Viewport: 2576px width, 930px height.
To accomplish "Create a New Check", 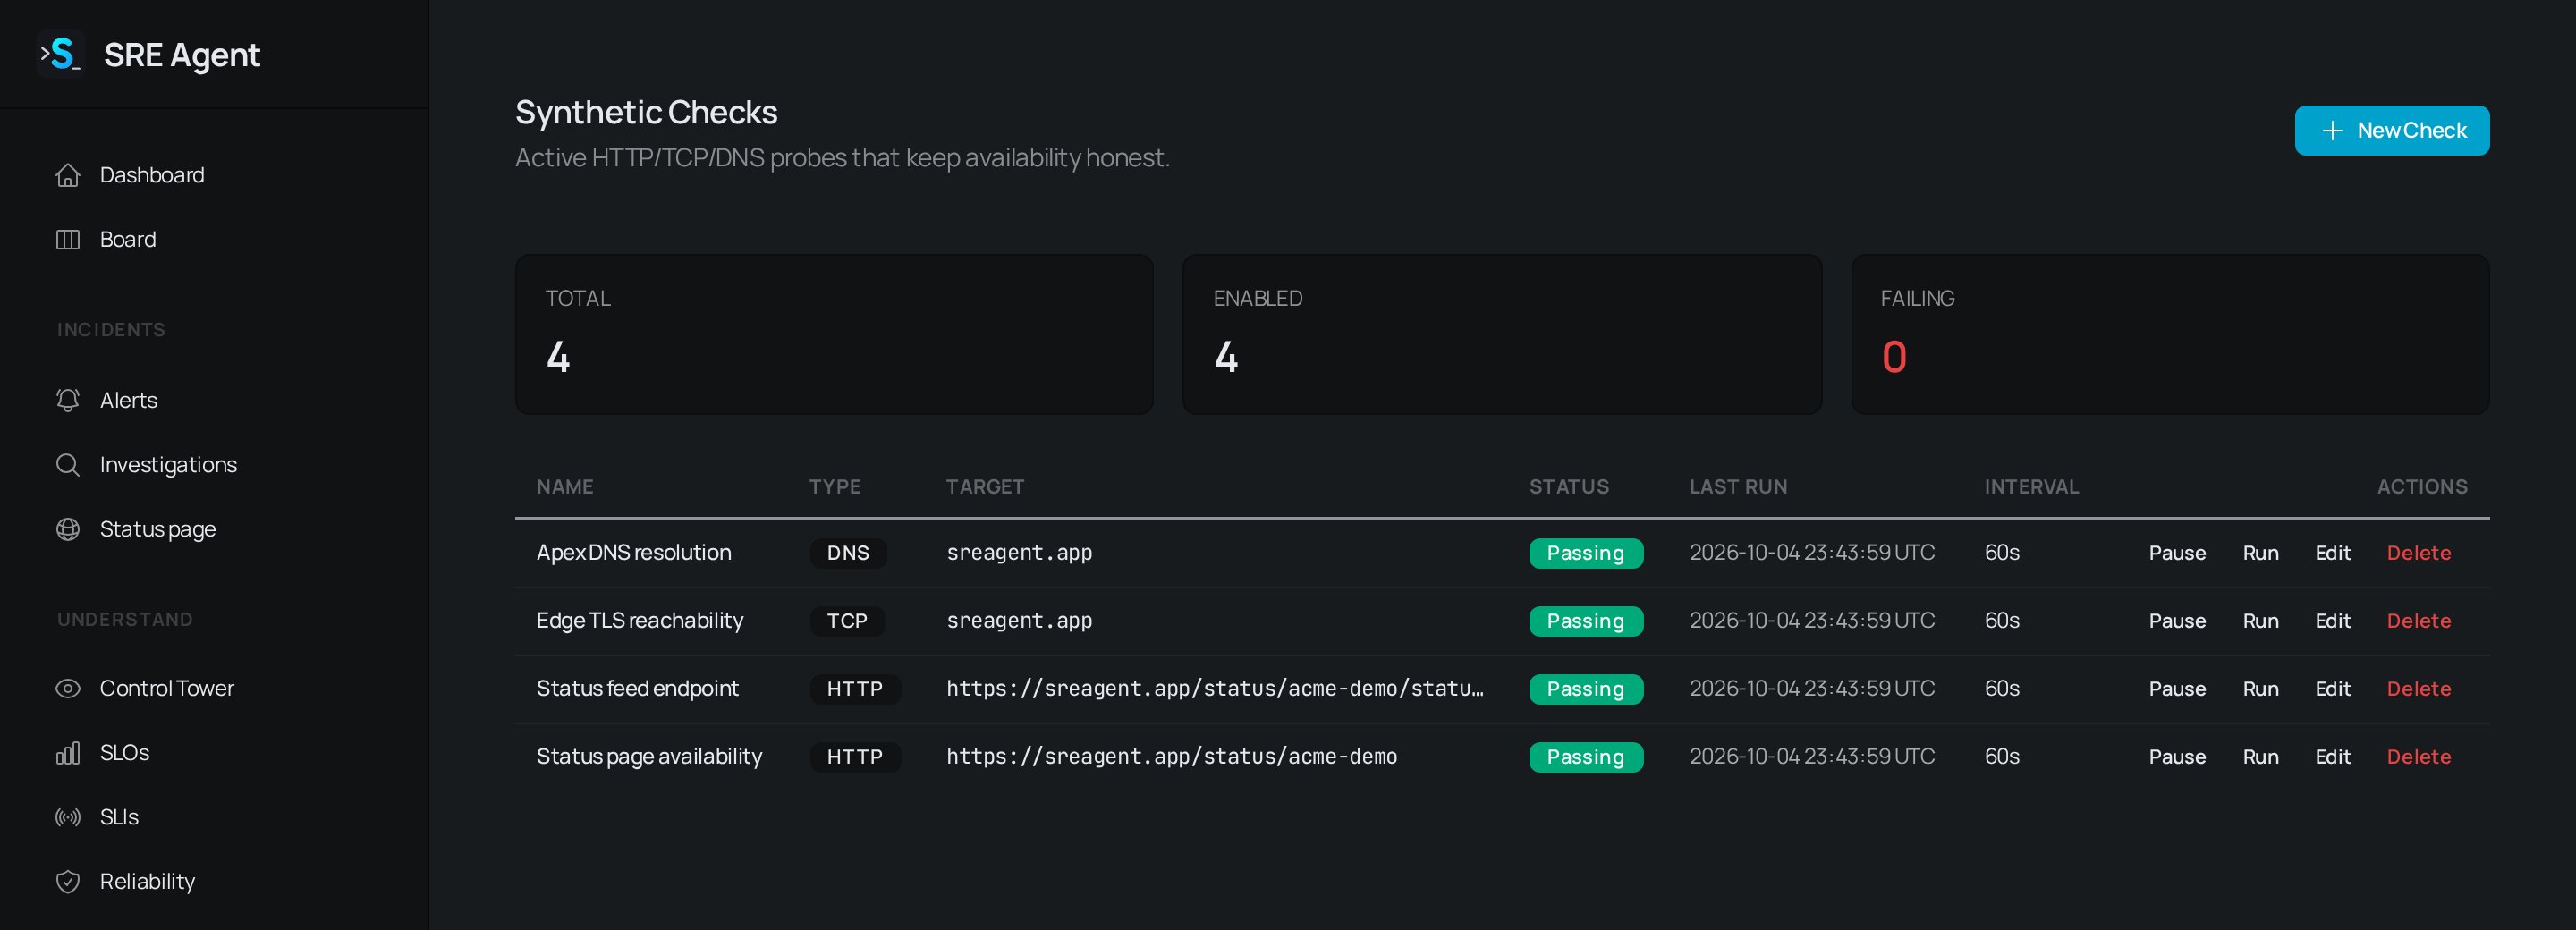I will tap(2391, 130).
